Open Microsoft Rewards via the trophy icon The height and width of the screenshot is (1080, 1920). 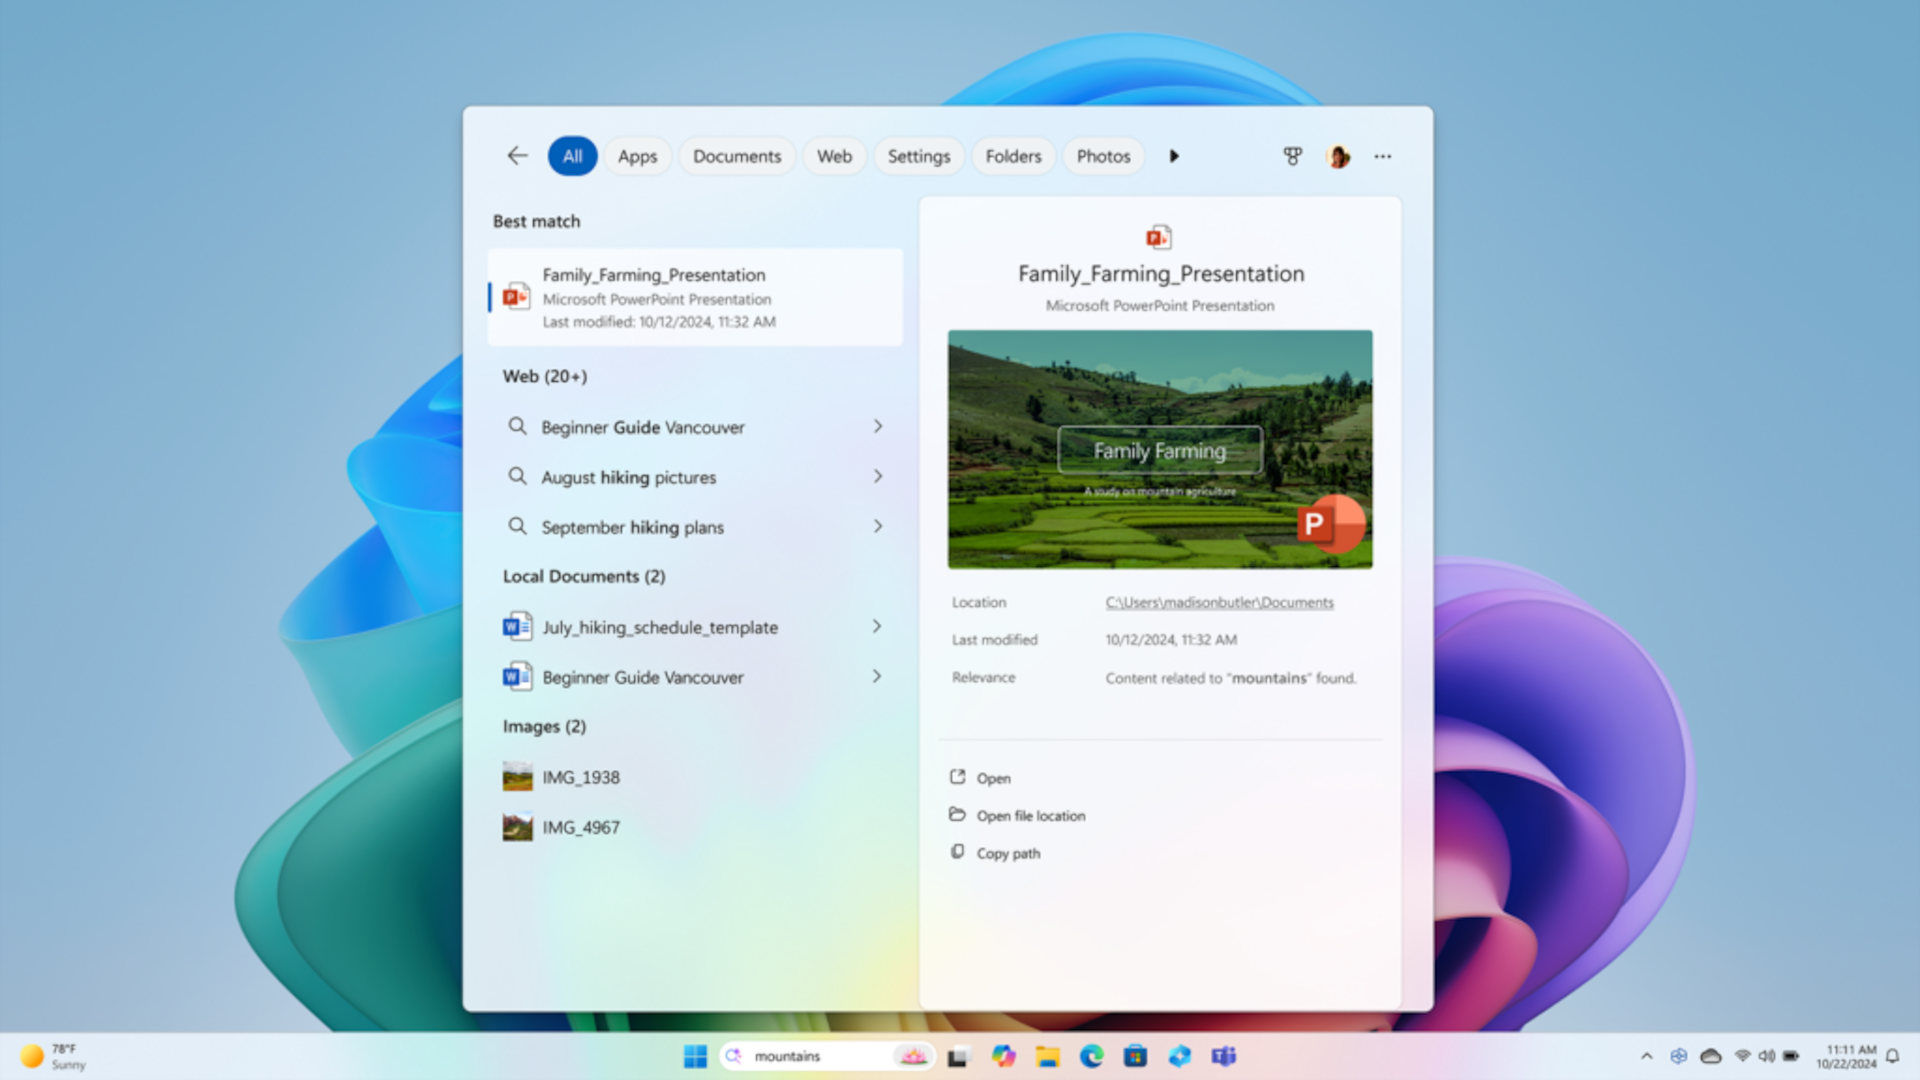point(1293,156)
